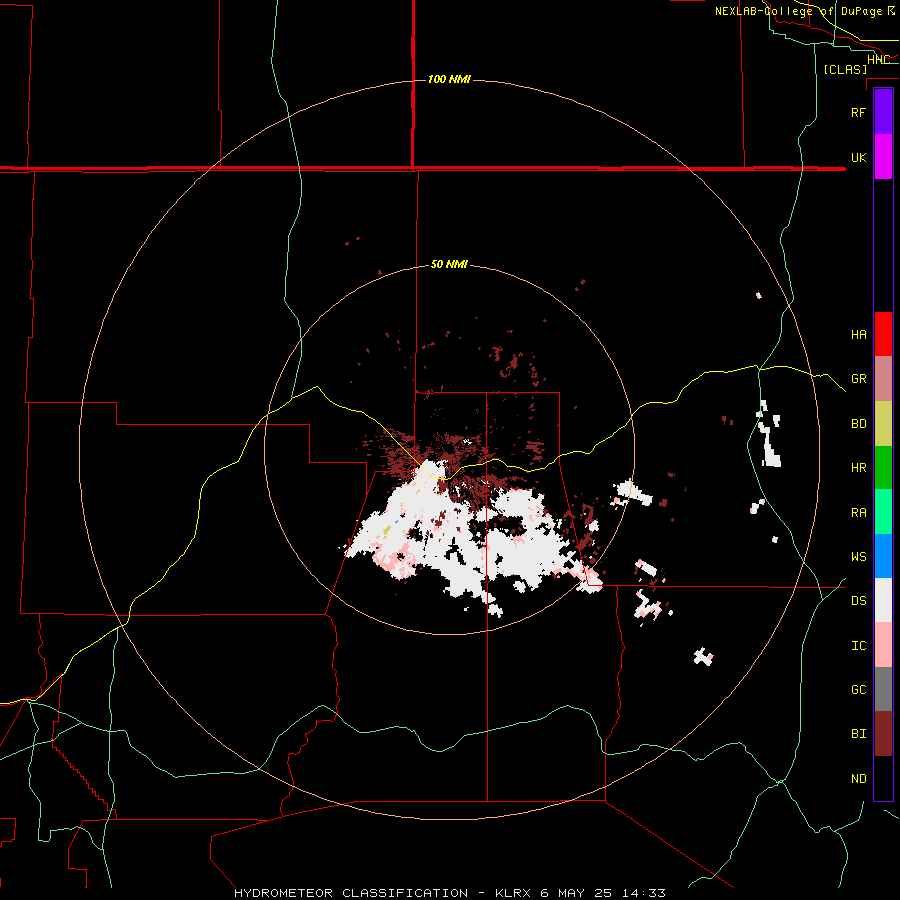Select the BD yellow legend block
Screen dimensions: 900x900
(x=883, y=424)
